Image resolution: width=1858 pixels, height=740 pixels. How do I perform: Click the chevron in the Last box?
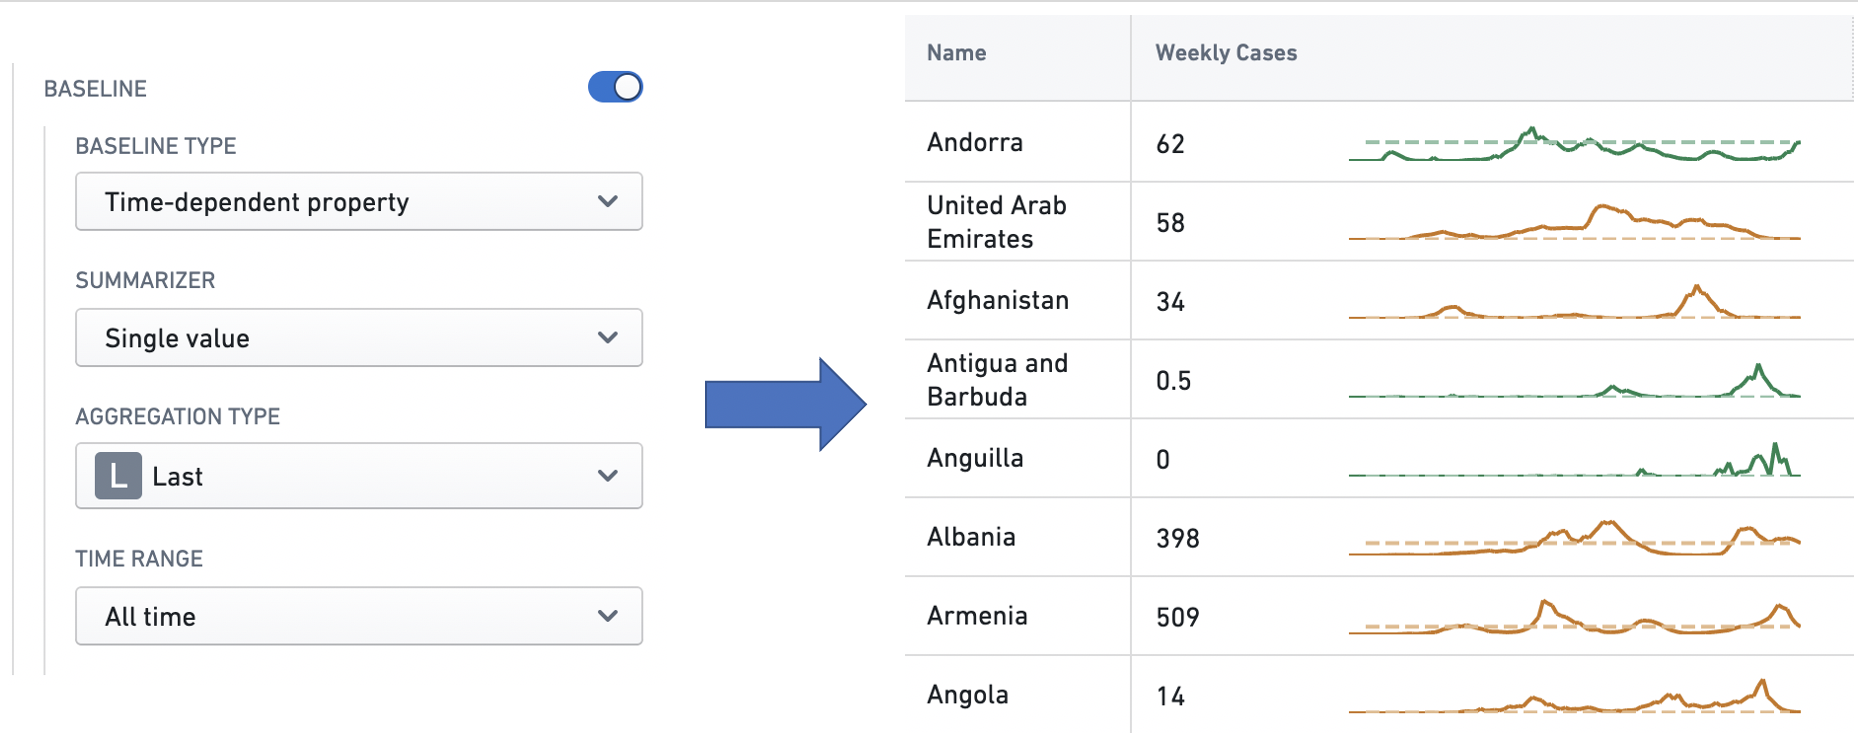coord(607,476)
